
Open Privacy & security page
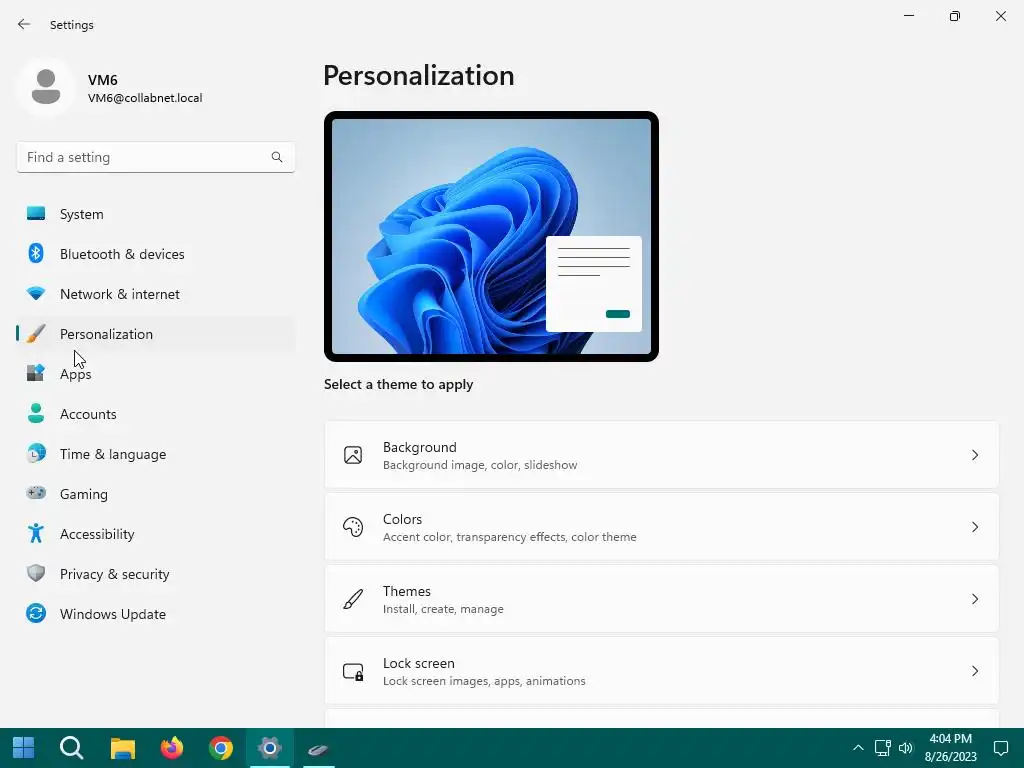155,574
